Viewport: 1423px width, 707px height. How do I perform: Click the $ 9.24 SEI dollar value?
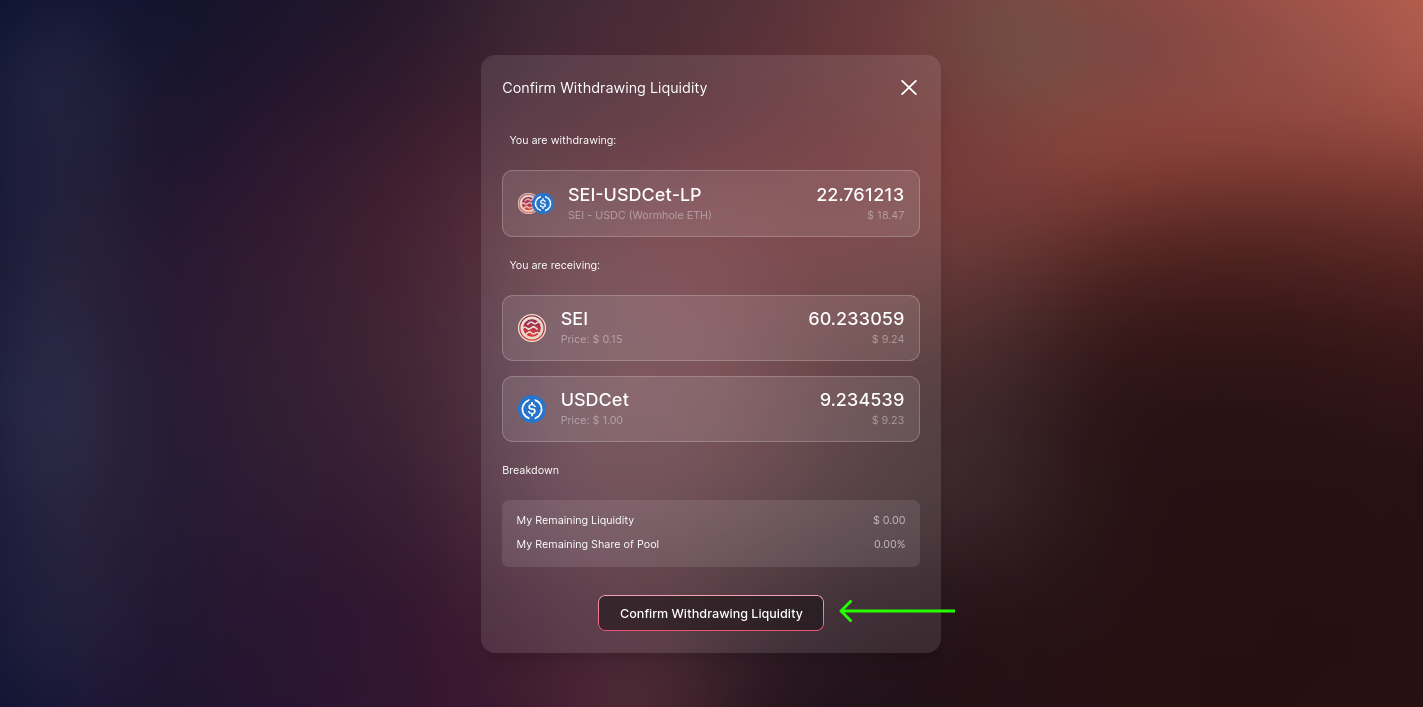(x=887, y=339)
